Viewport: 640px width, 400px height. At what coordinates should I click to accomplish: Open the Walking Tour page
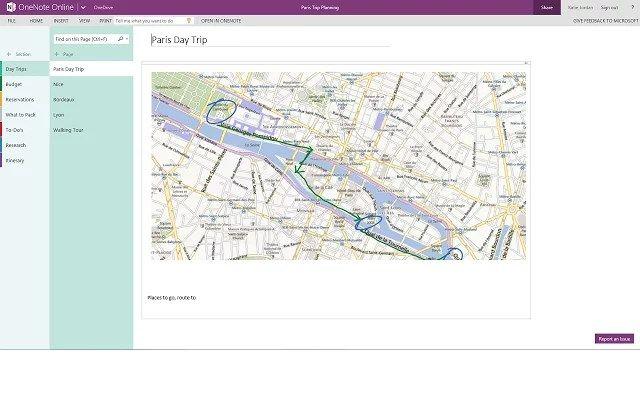tap(69, 130)
